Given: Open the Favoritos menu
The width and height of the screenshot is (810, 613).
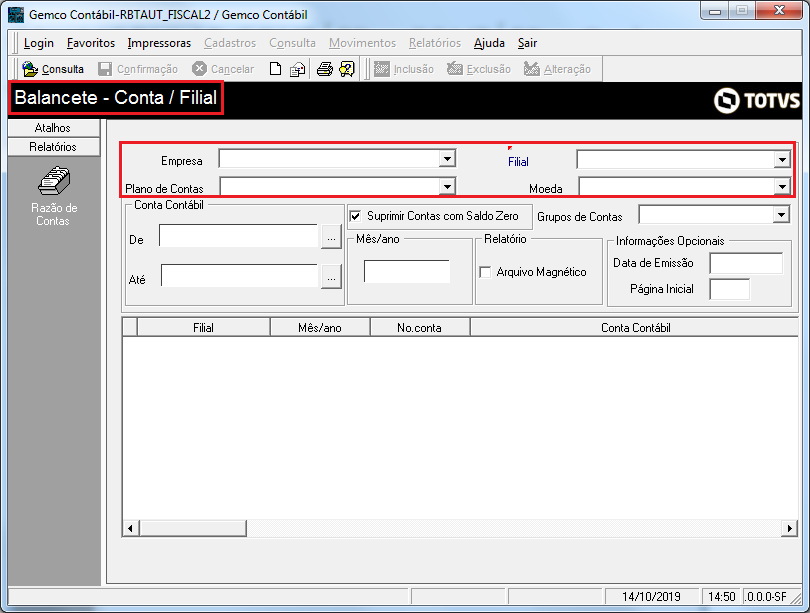Looking at the screenshot, I should [91, 43].
